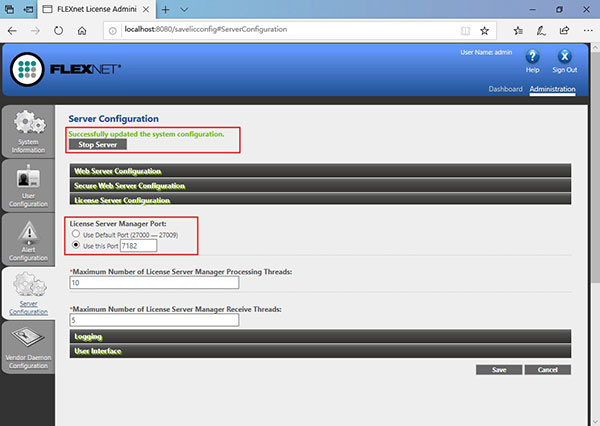Image resolution: width=600 pixels, height=426 pixels.
Task: Click the tabs you've set aside icon
Action: coord(10,10)
